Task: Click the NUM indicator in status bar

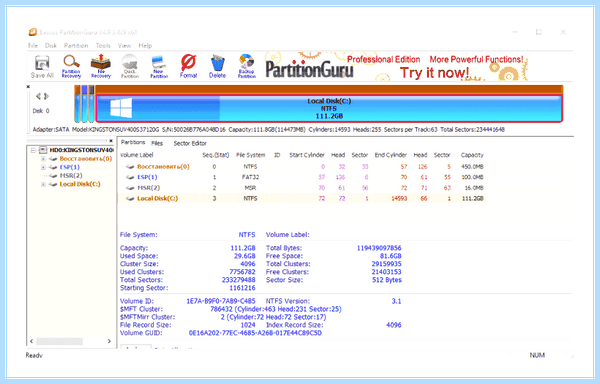Action: pyautogui.click(x=537, y=355)
